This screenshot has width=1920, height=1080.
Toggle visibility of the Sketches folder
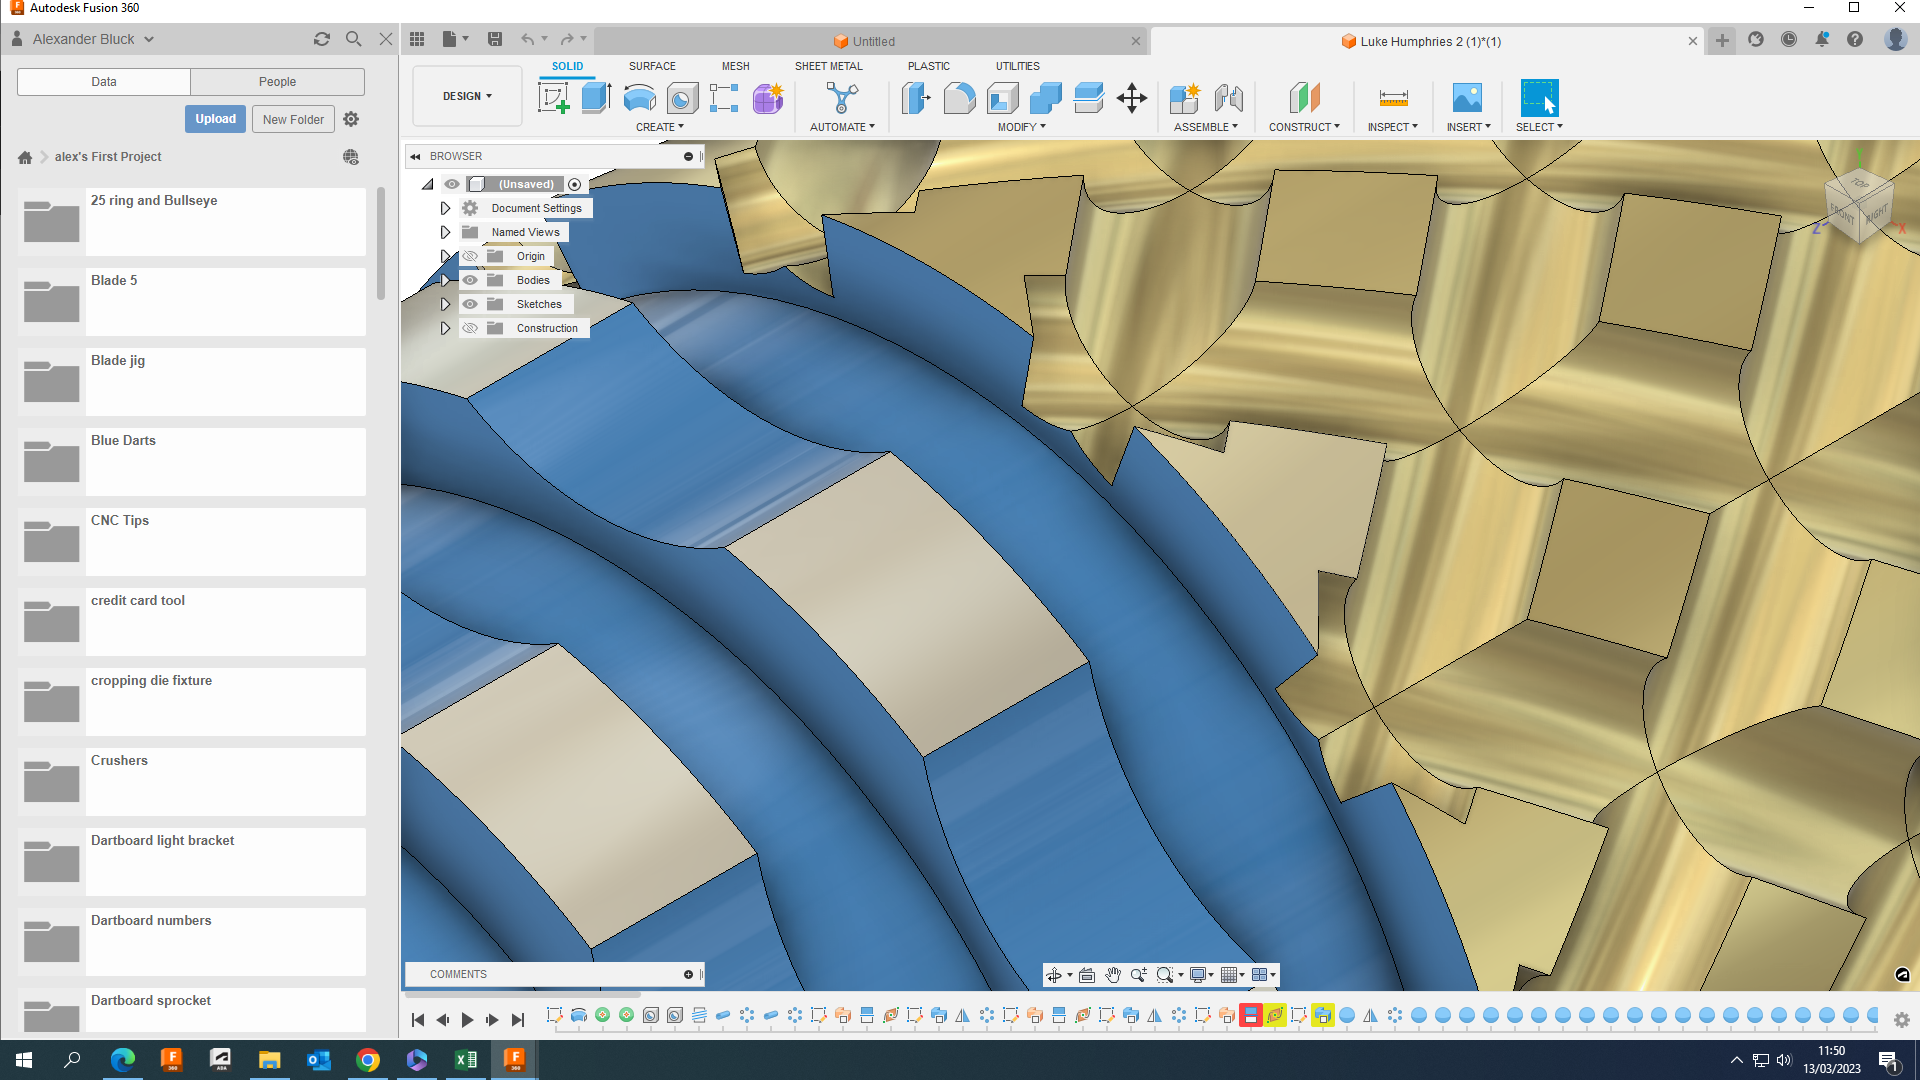[470, 304]
